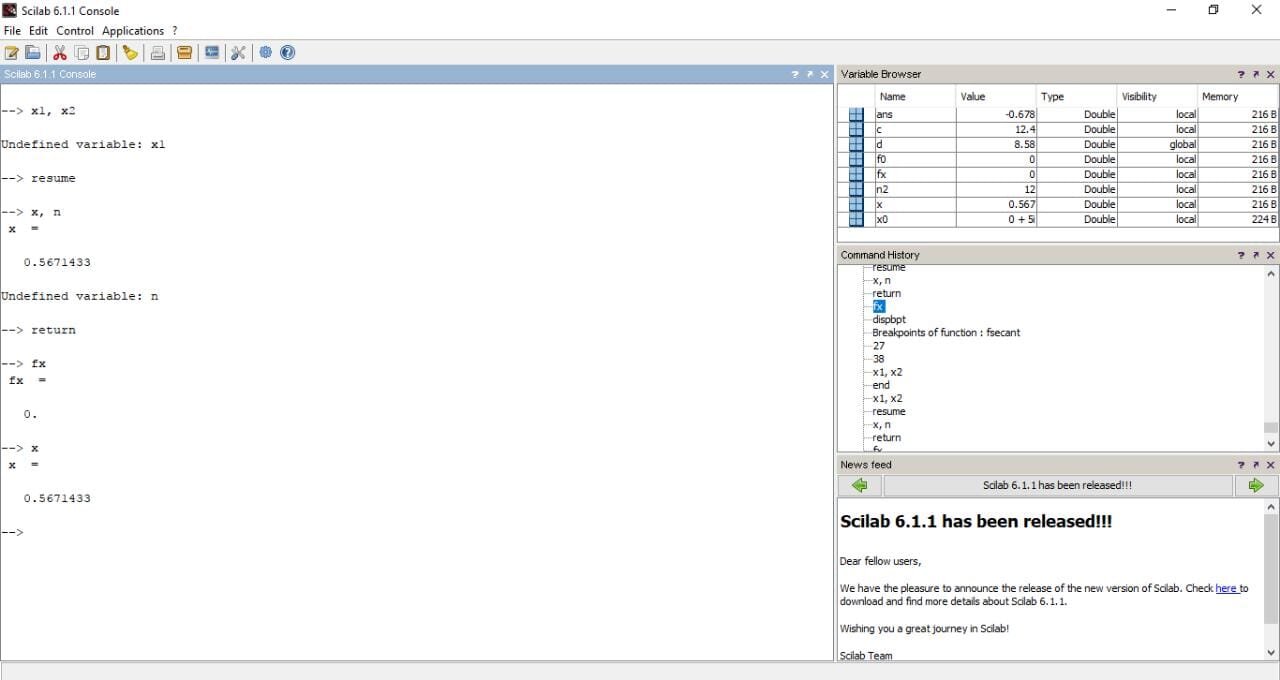Open Scilab demonstrations gear icon
The image size is (1280, 680).
tap(265, 53)
